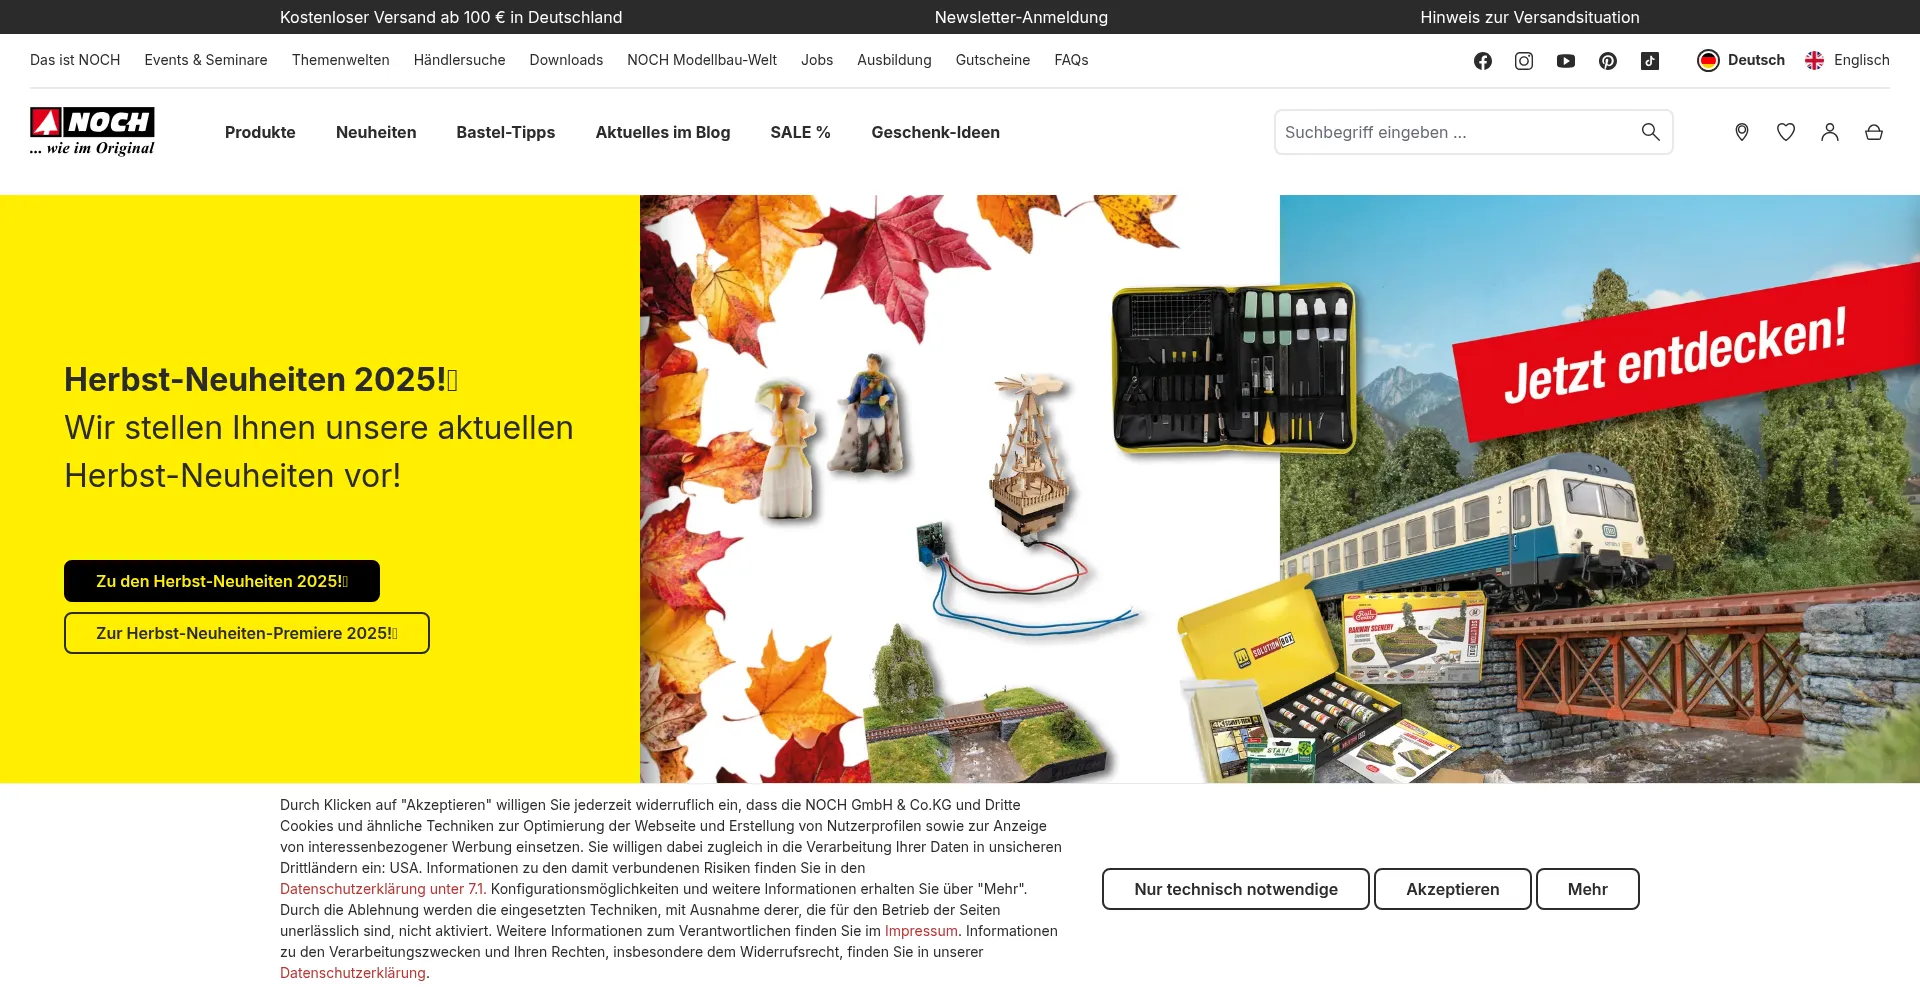Open the wishlist heart icon

pos(1786,132)
